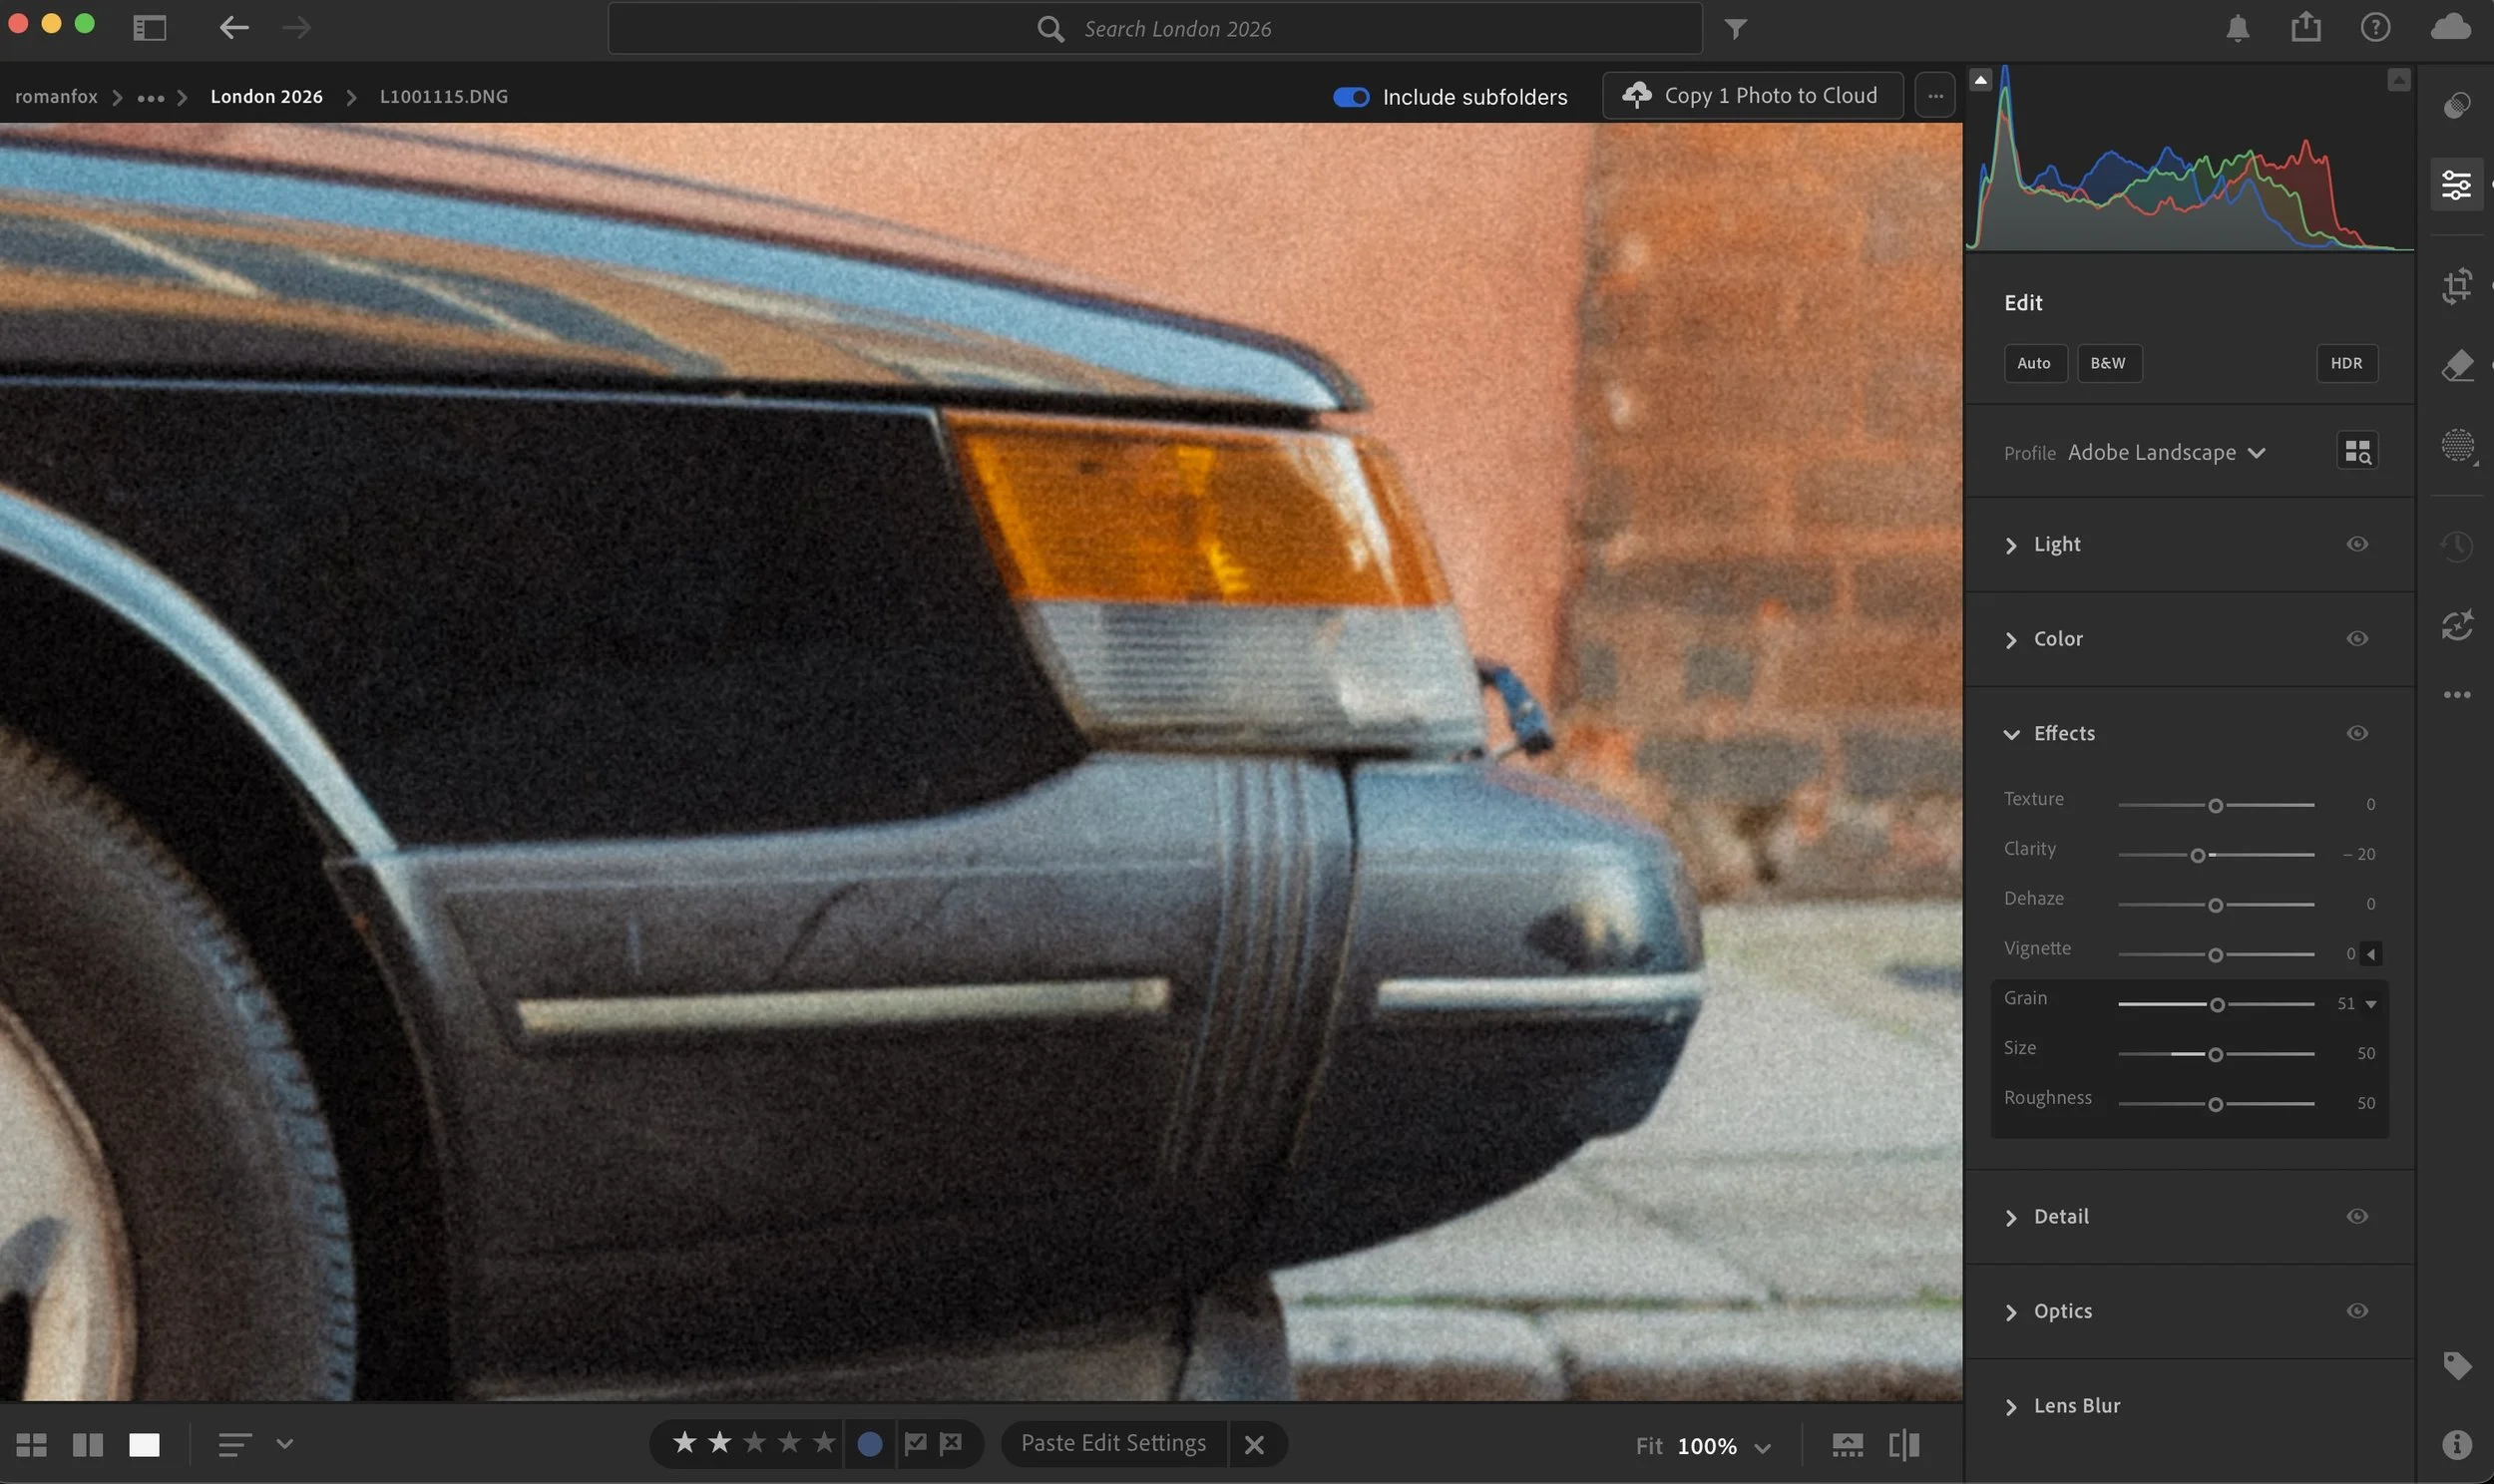Viewport: 2494px width, 1484px height.
Task: Open the Masking tool icon
Action: 2456,445
